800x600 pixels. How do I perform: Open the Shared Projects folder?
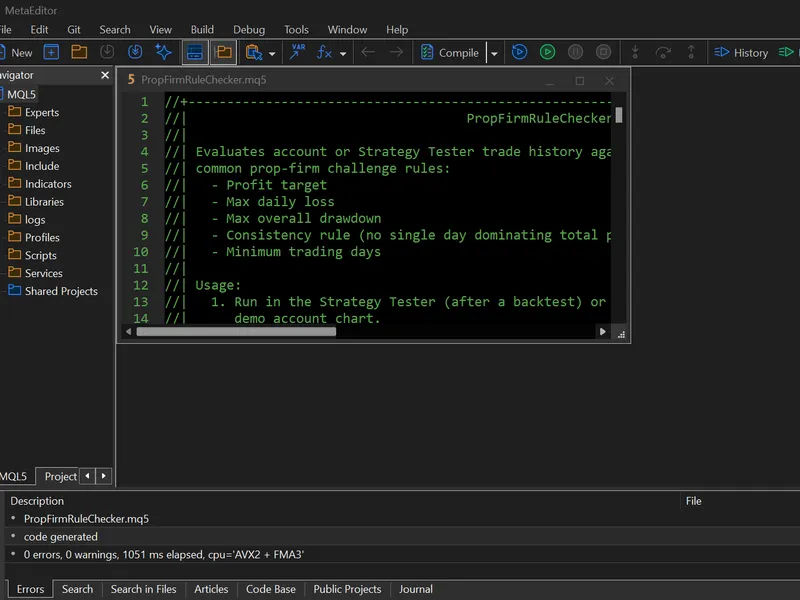(x=61, y=291)
